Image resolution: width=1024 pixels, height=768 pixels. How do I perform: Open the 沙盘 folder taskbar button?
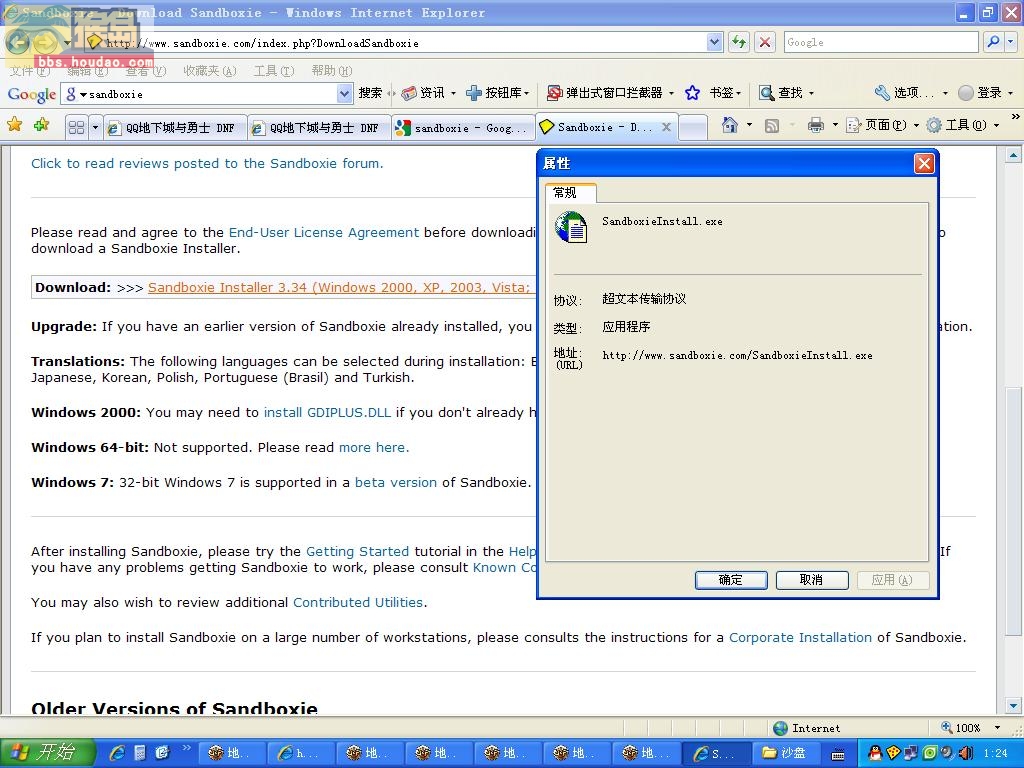[785, 753]
